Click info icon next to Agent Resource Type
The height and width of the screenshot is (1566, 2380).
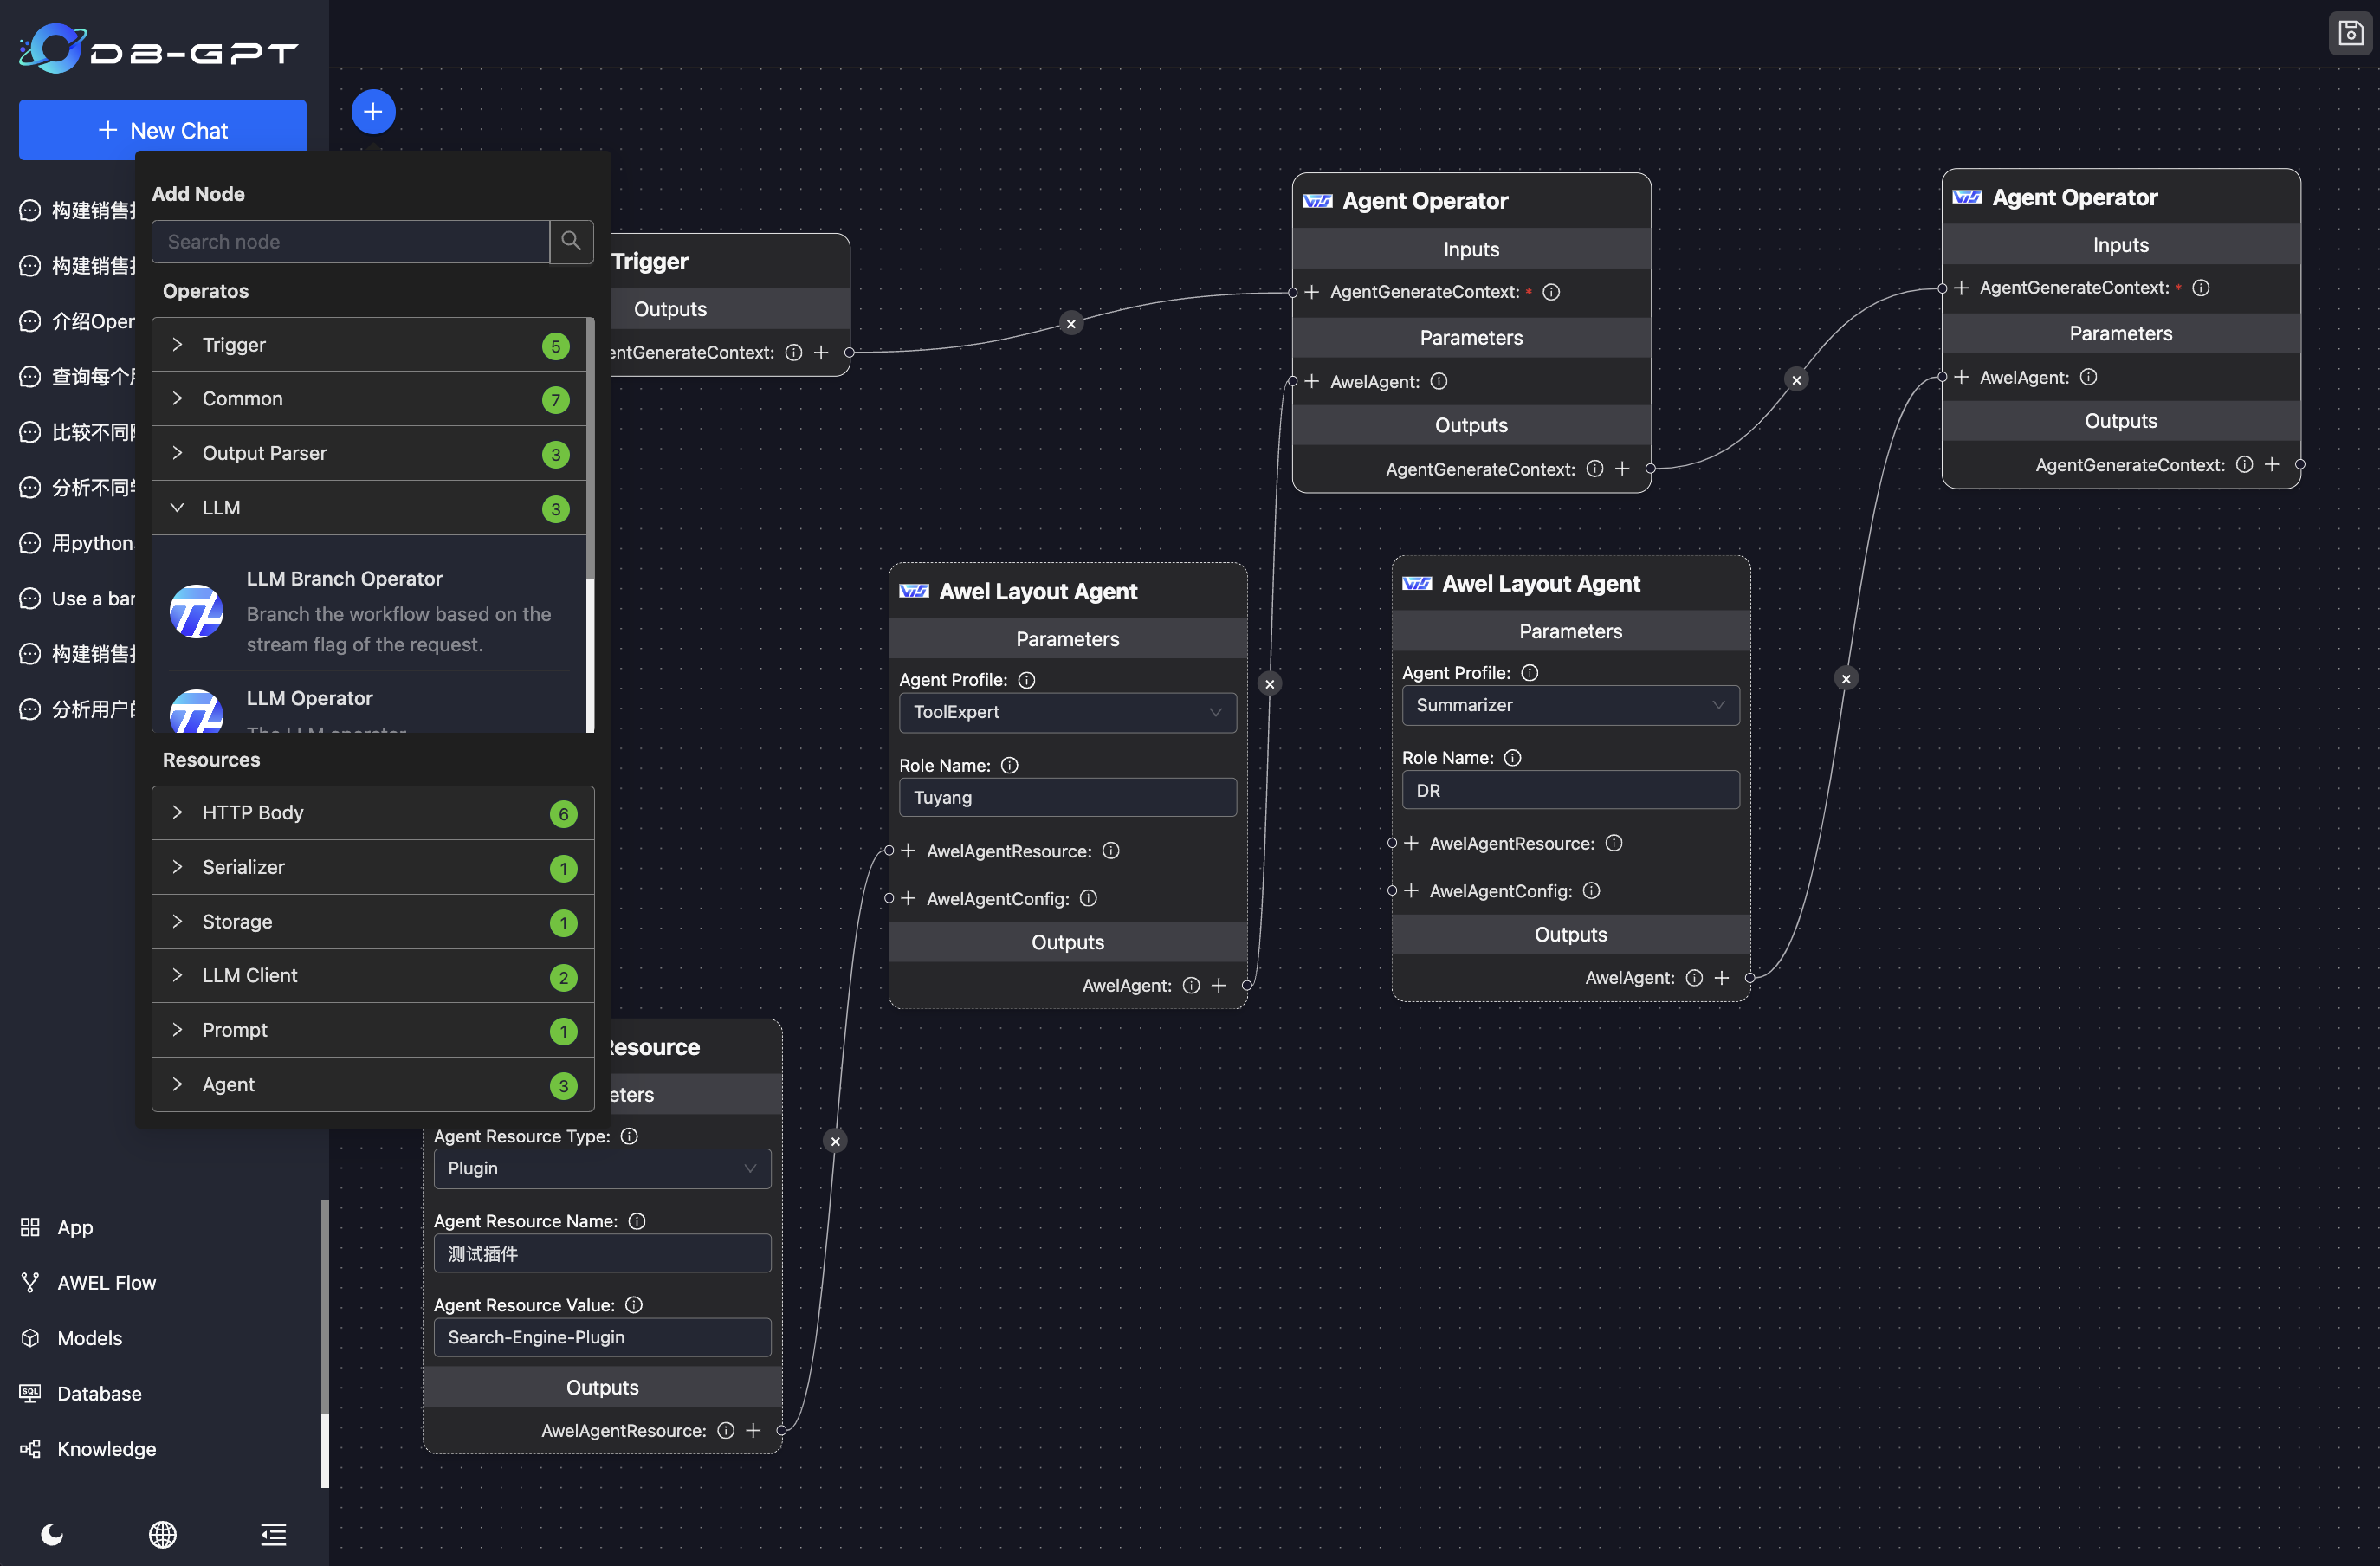pyautogui.click(x=629, y=1136)
